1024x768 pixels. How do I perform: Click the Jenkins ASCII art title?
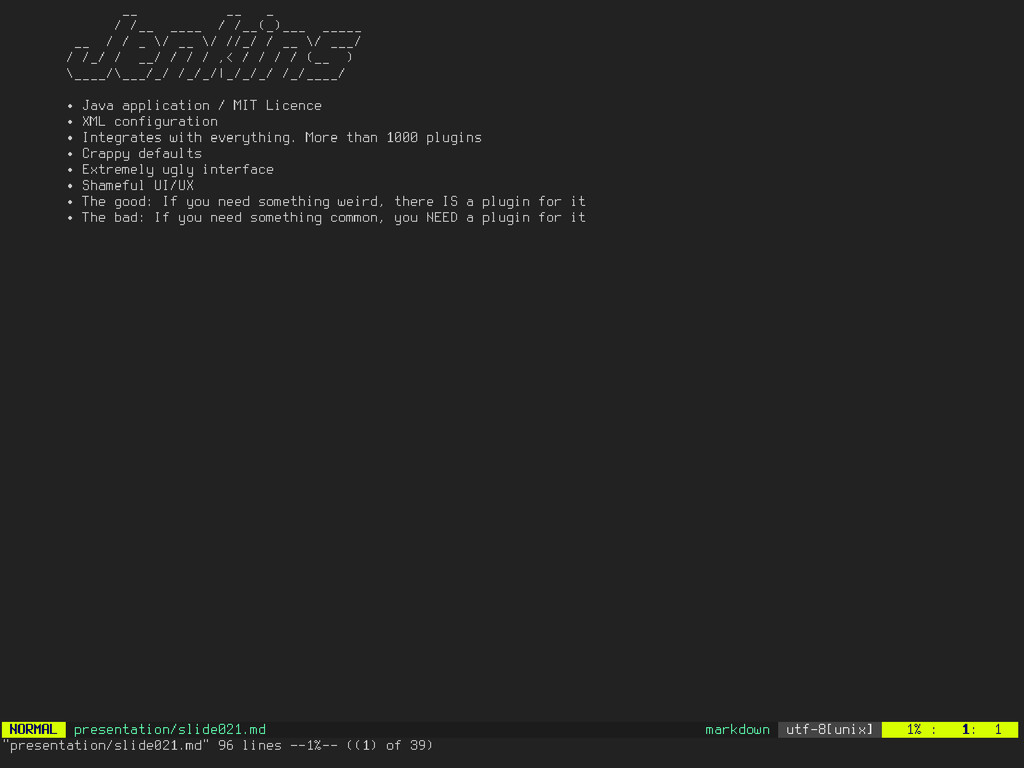pyautogui.click(x=214, y=46)
